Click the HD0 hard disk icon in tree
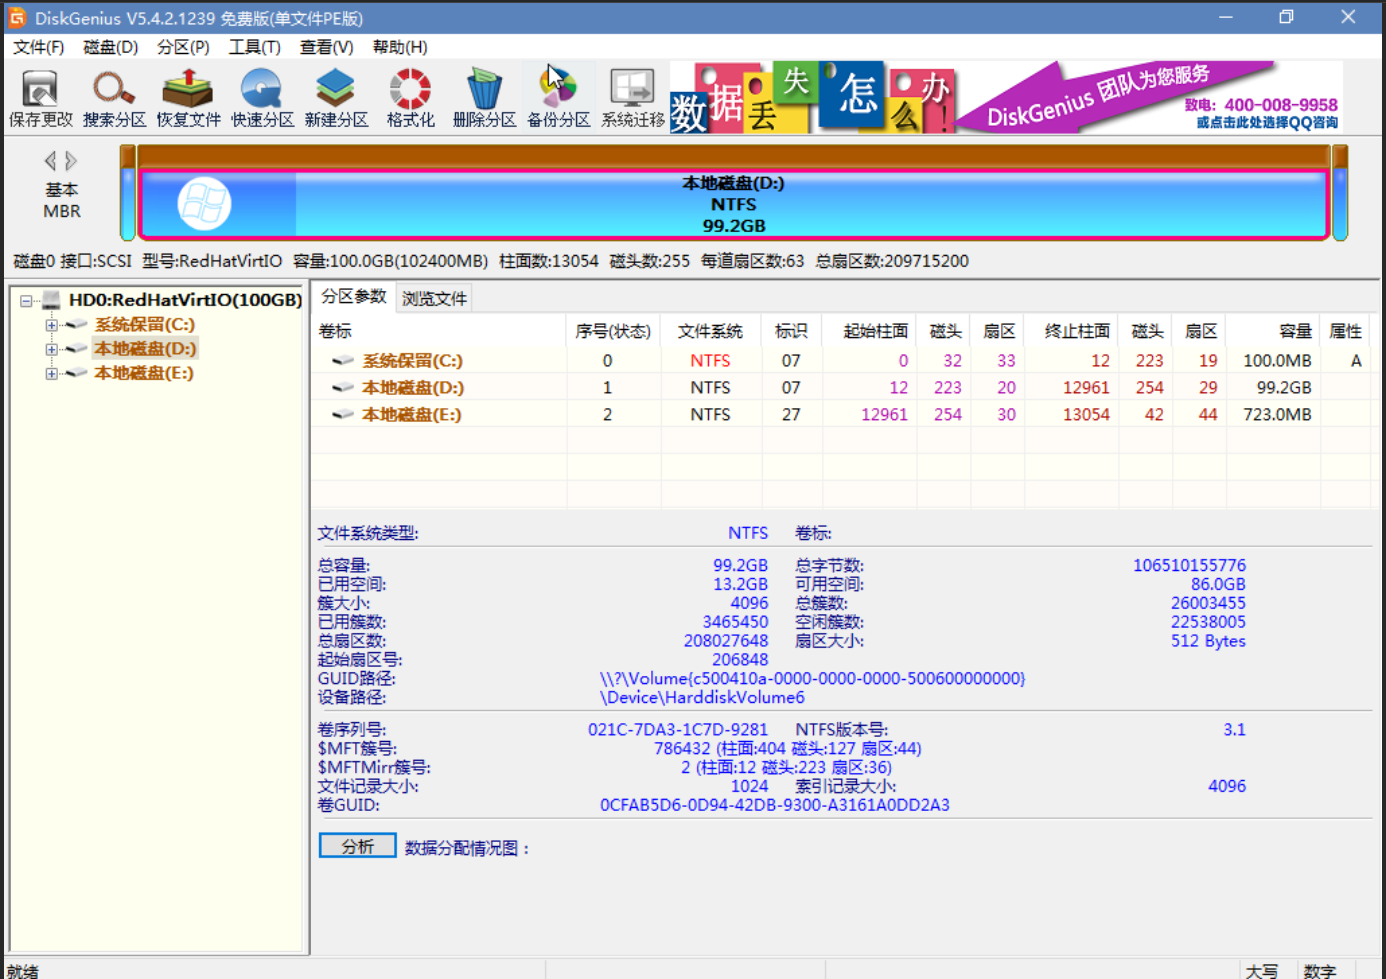Screen dimensions: 1386x979 (x=52, y=300)
